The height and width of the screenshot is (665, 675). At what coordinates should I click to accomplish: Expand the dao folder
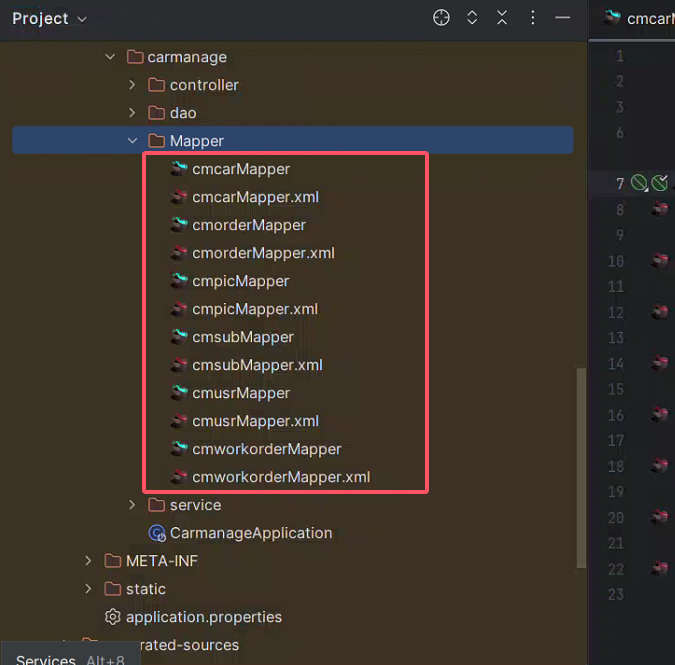coord(132,113)
